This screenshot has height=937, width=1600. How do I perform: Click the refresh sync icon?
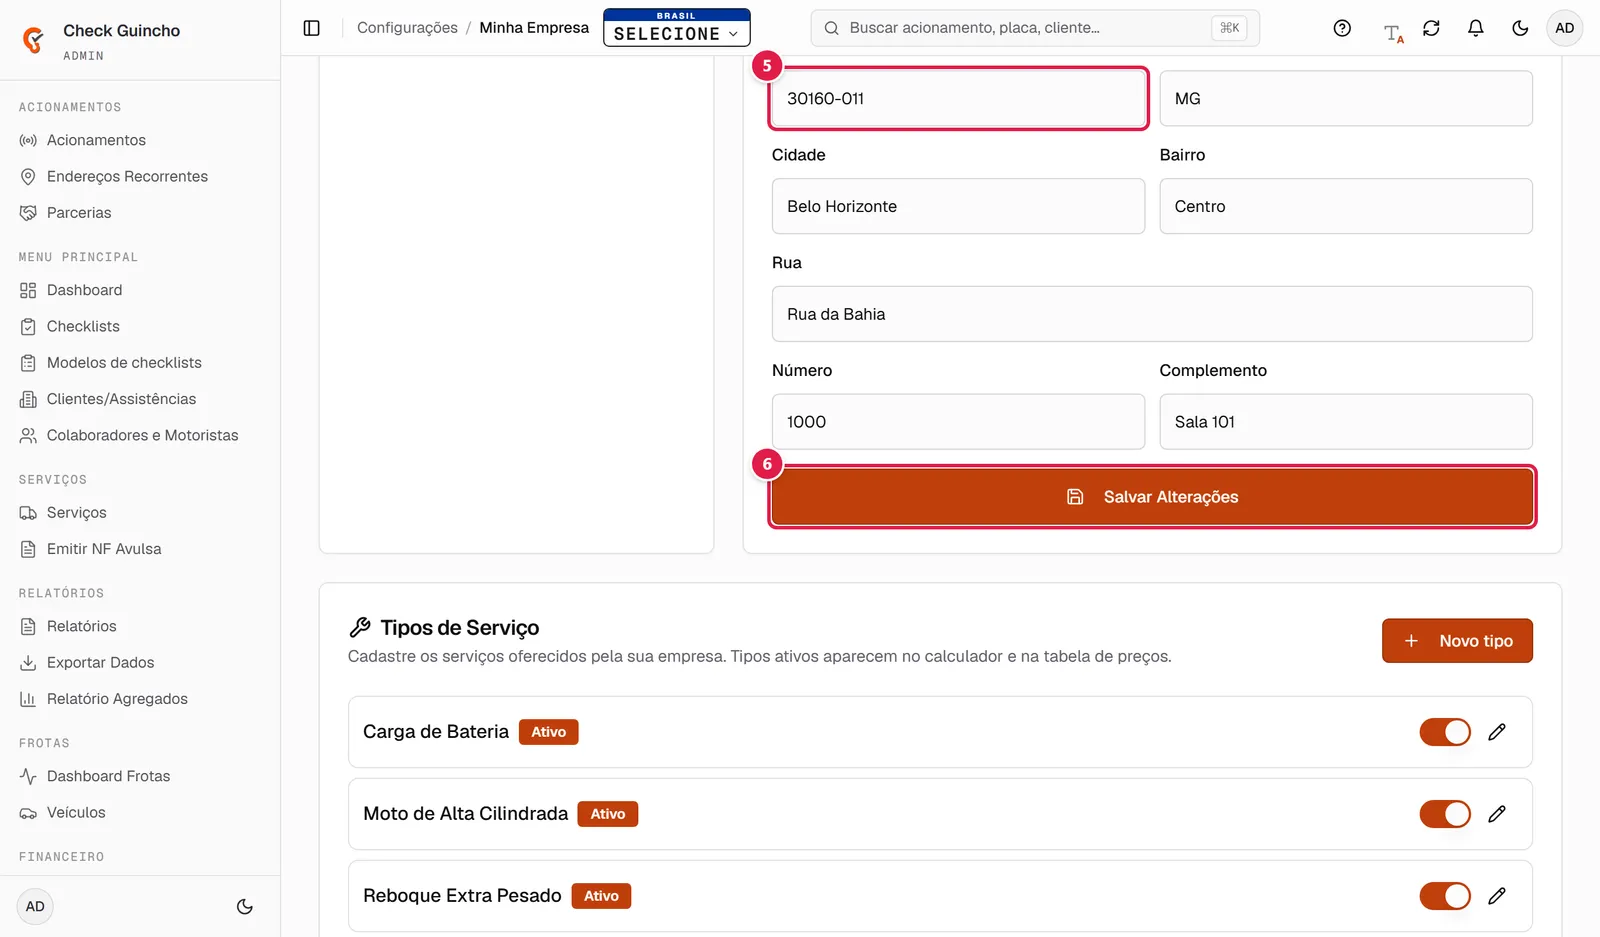1431,28
